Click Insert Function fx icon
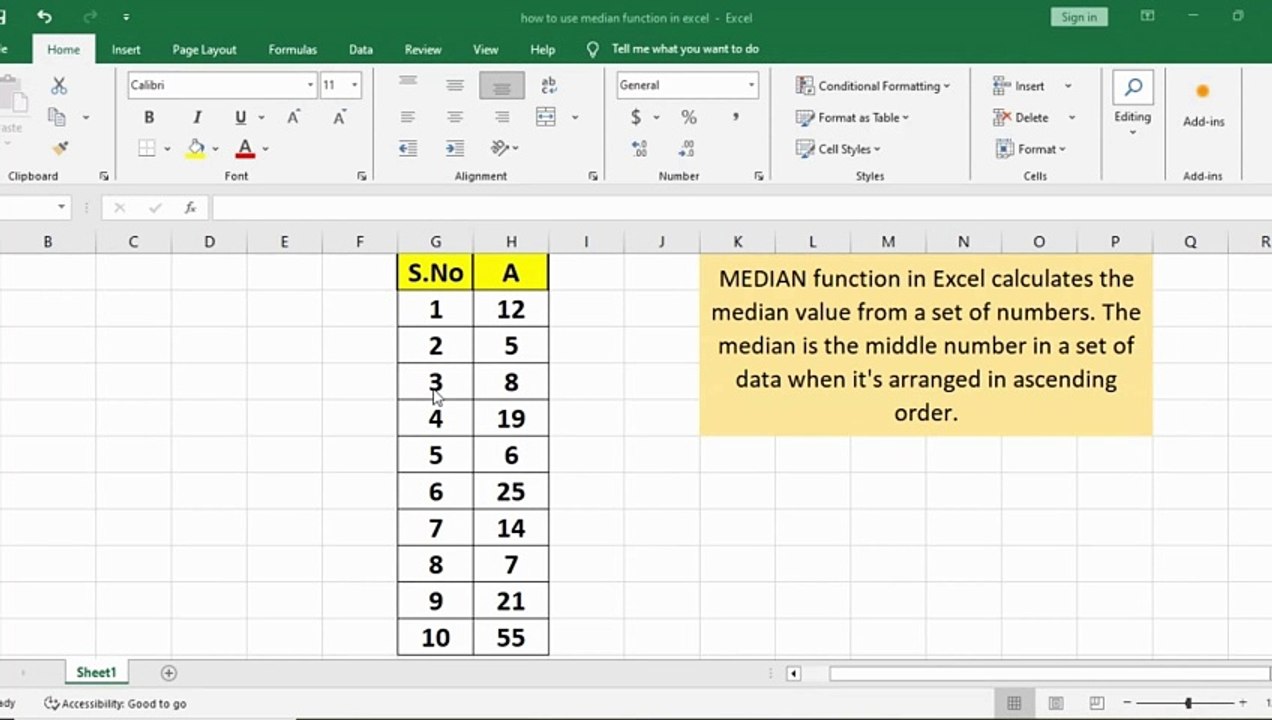1272x720 pixels. (x=190, y=208)
